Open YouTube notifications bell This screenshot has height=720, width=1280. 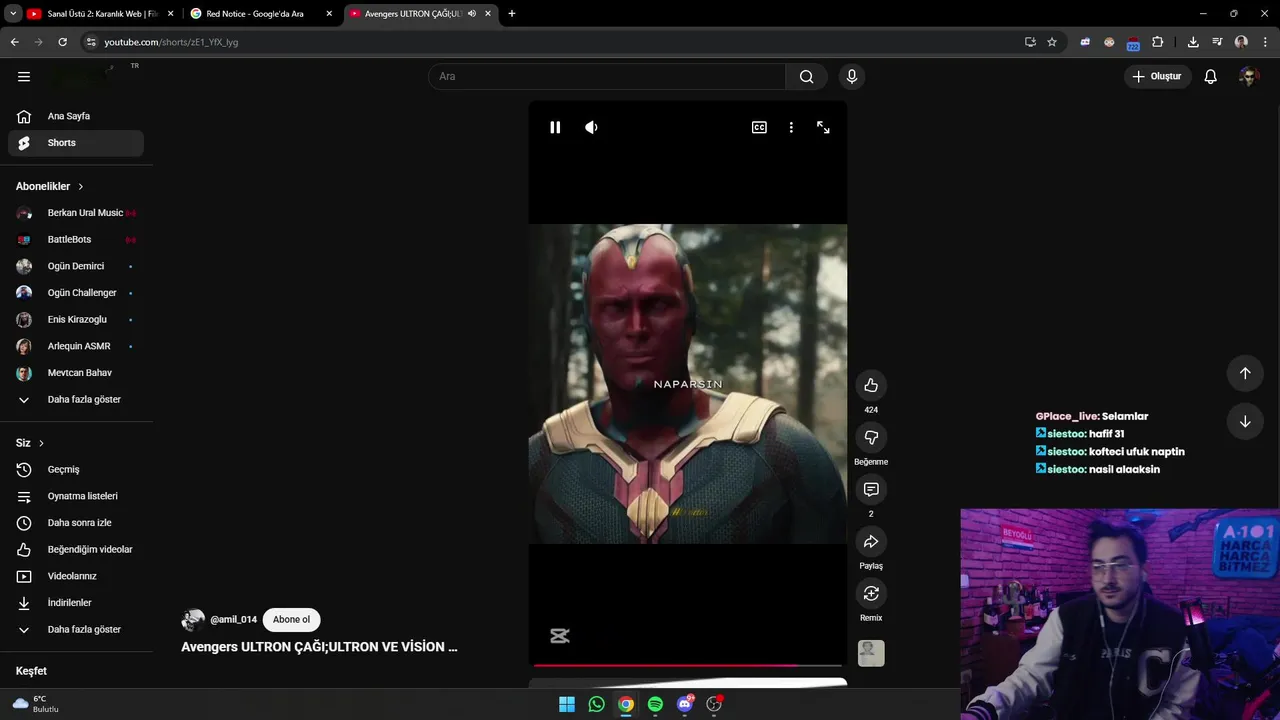tap(1210, 76)
